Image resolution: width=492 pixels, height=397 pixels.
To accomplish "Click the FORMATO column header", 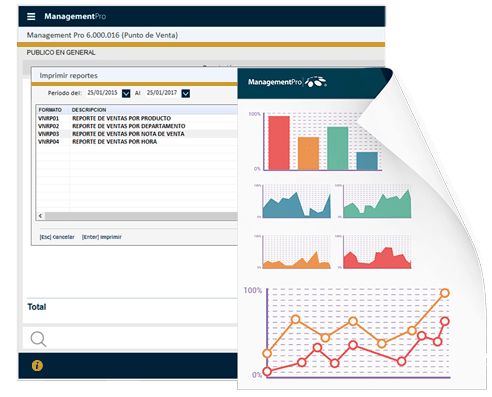I will [50, 110].
